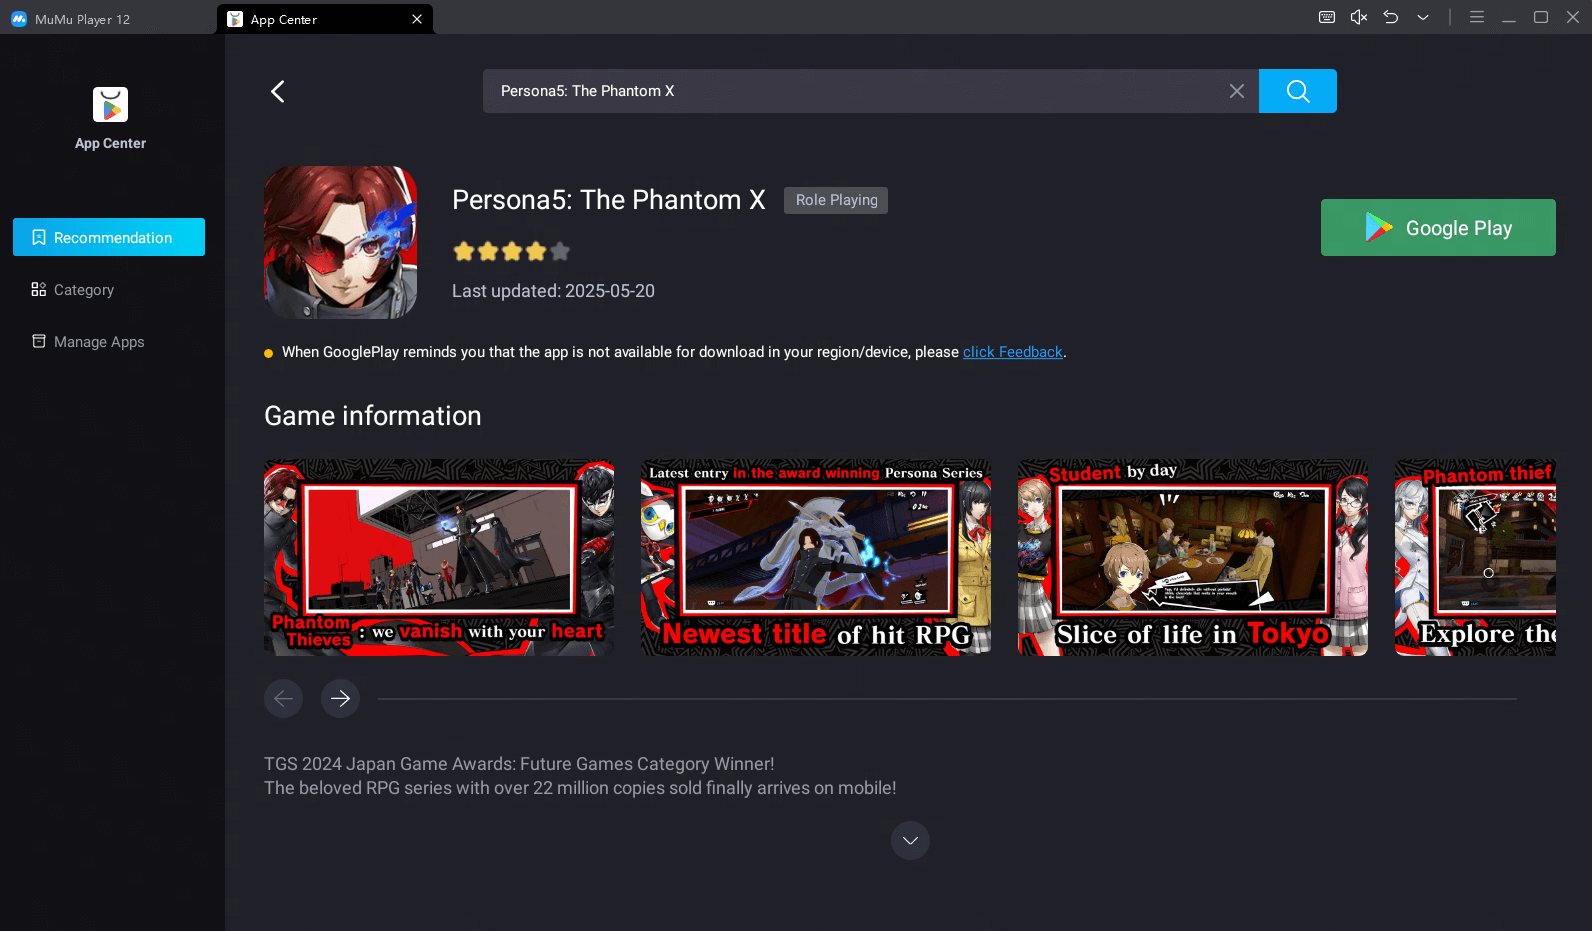Click the Recommendation bookmark icon
This screenshot has width=1592, height=931.
(x=39, y=237)
